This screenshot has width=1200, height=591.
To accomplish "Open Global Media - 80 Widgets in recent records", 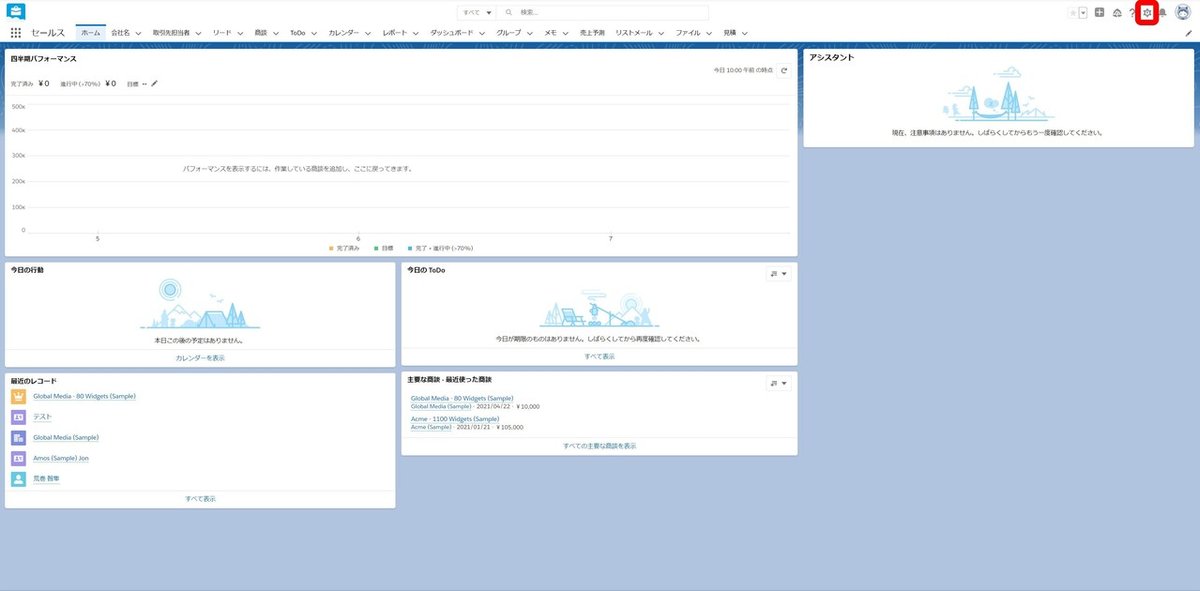I will (x=84, y=396).
